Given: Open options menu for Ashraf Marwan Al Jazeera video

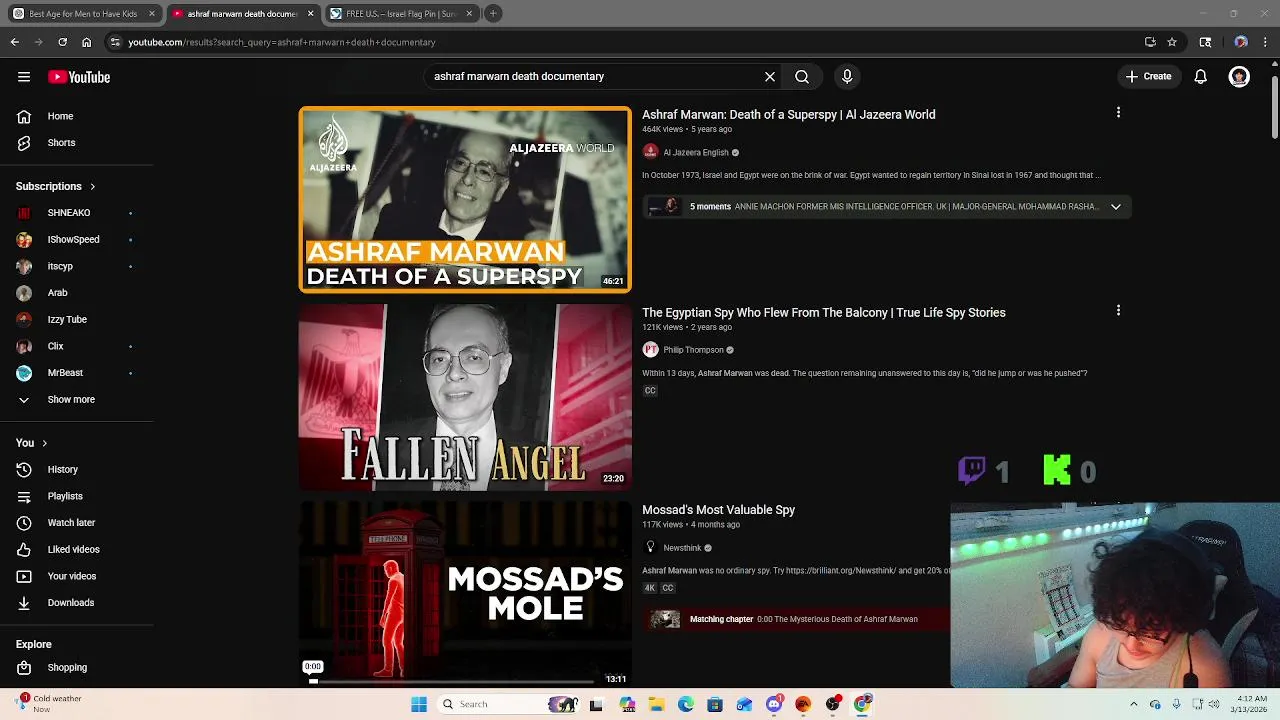Looking at the screenshot, I should pos(1118,113).
